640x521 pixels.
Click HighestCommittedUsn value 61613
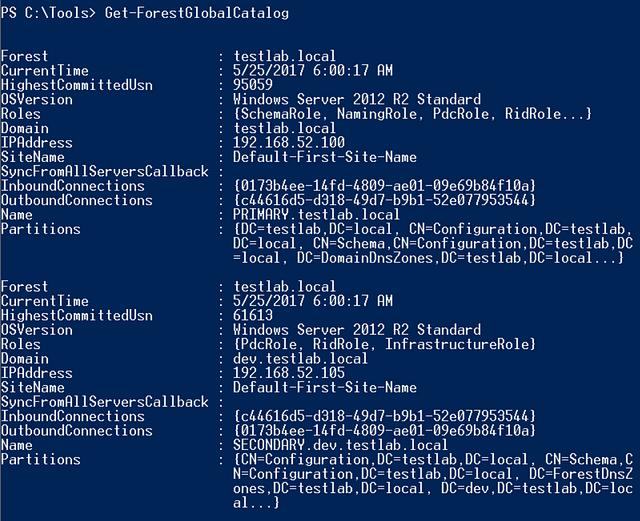tap(253, 315)
